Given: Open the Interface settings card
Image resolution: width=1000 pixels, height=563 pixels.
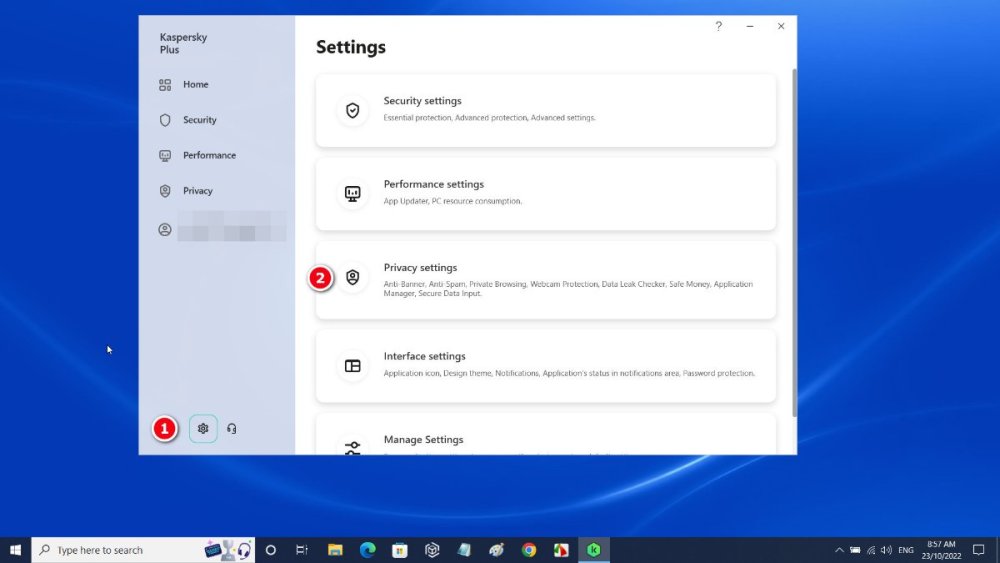Looking at the screenshot, I should 546,366.
